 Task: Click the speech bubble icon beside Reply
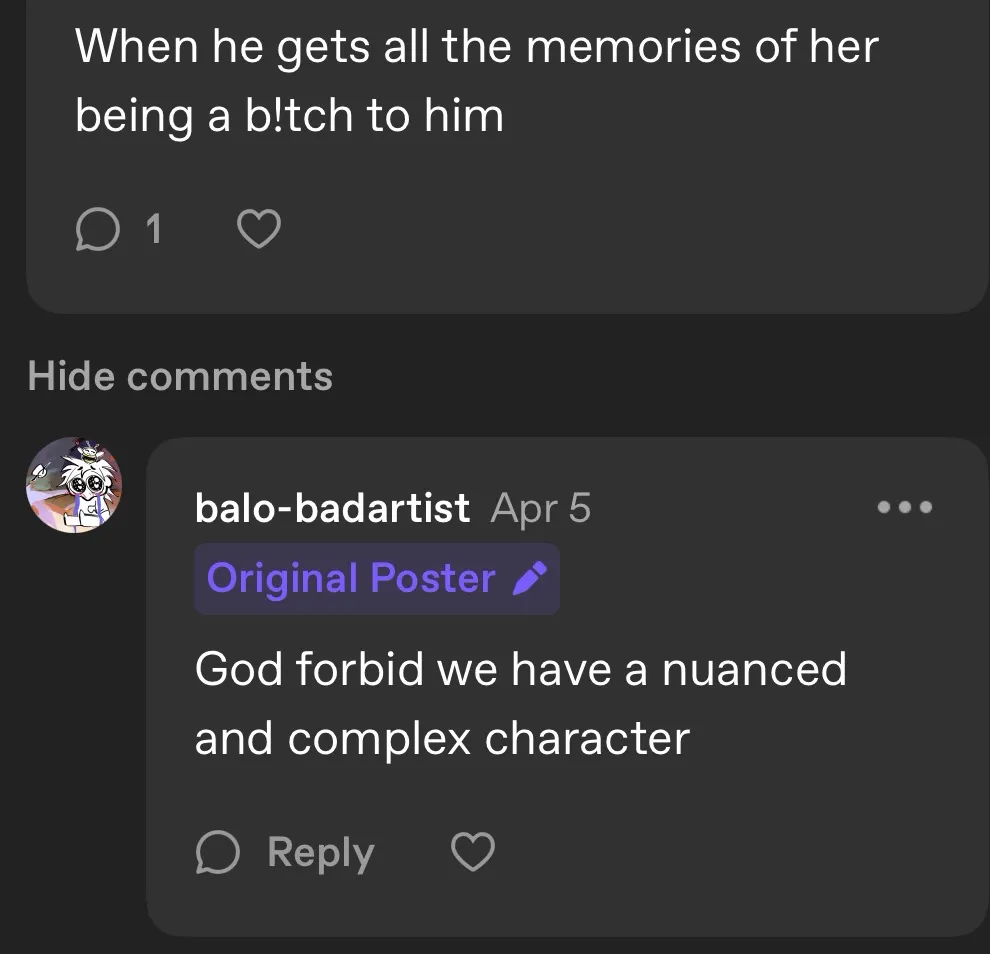click(x=218, y=853)
